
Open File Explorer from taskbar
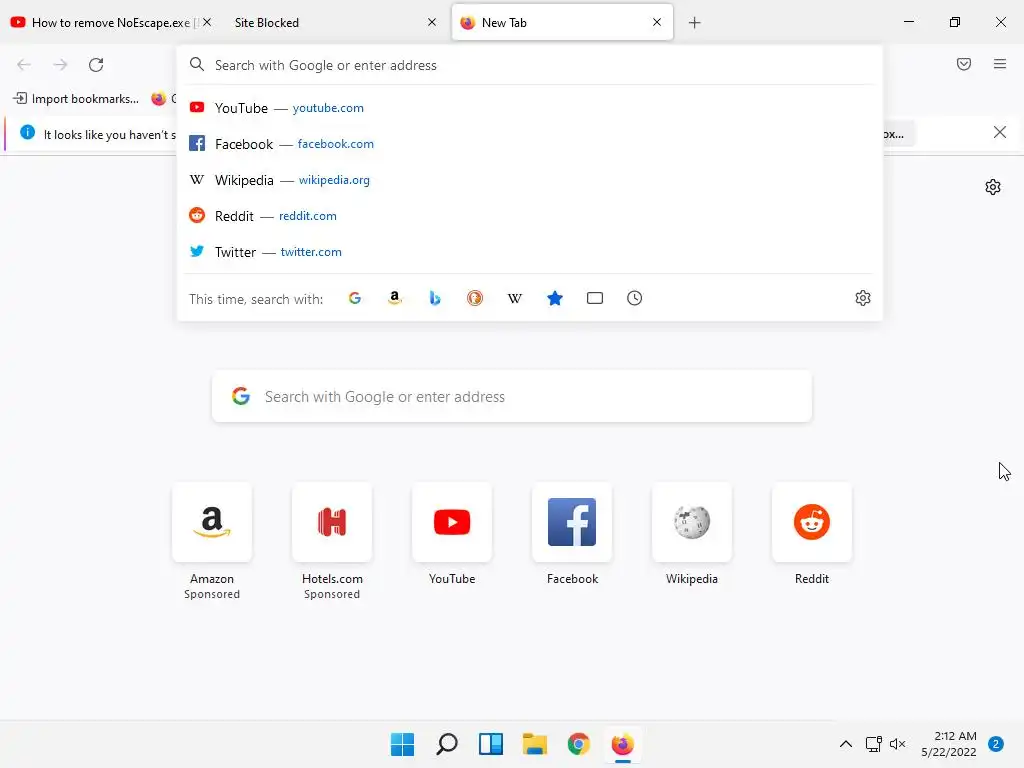pyautogui.click(x=535, y=744)
